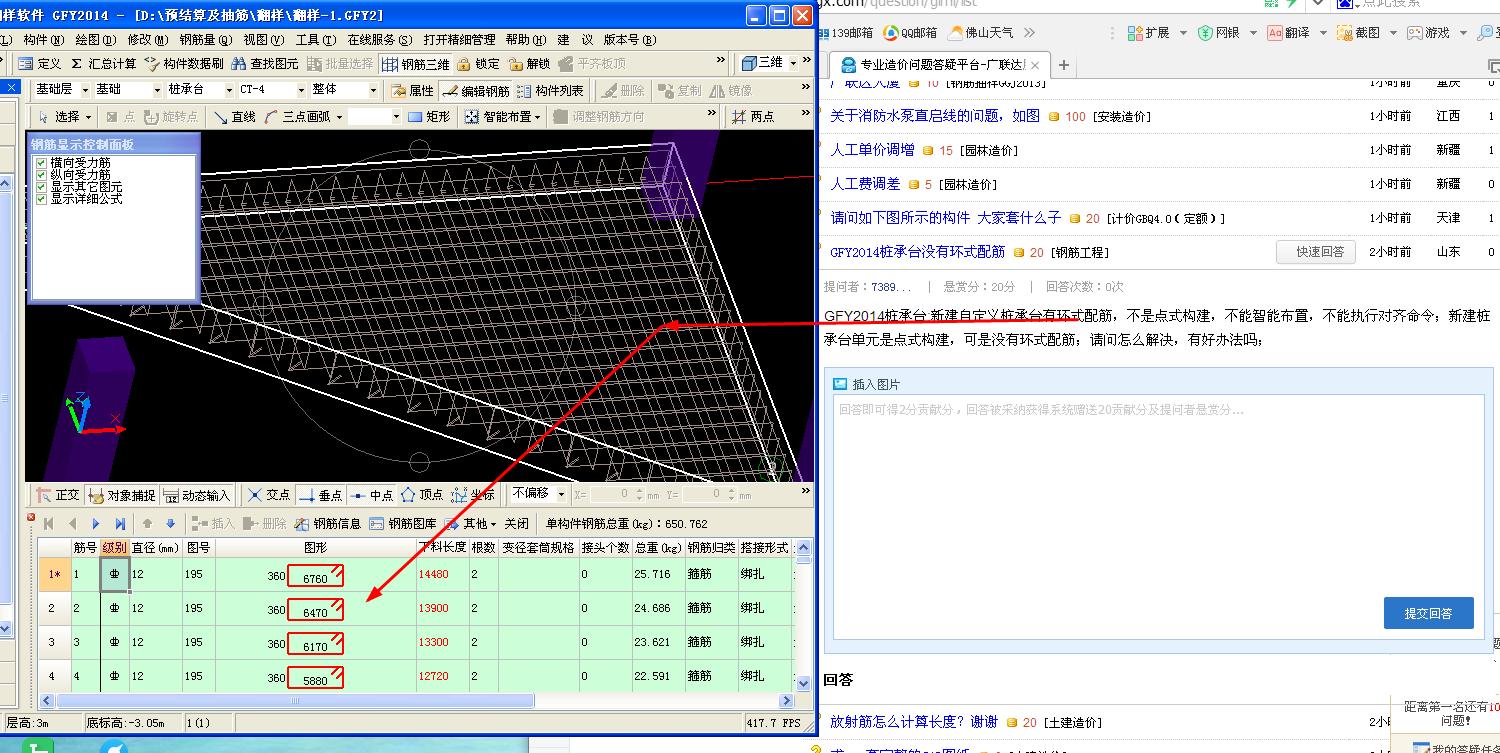Open question 关于消防水泵直启线的问题
The image size is (1500, 753).
(935, 116)
